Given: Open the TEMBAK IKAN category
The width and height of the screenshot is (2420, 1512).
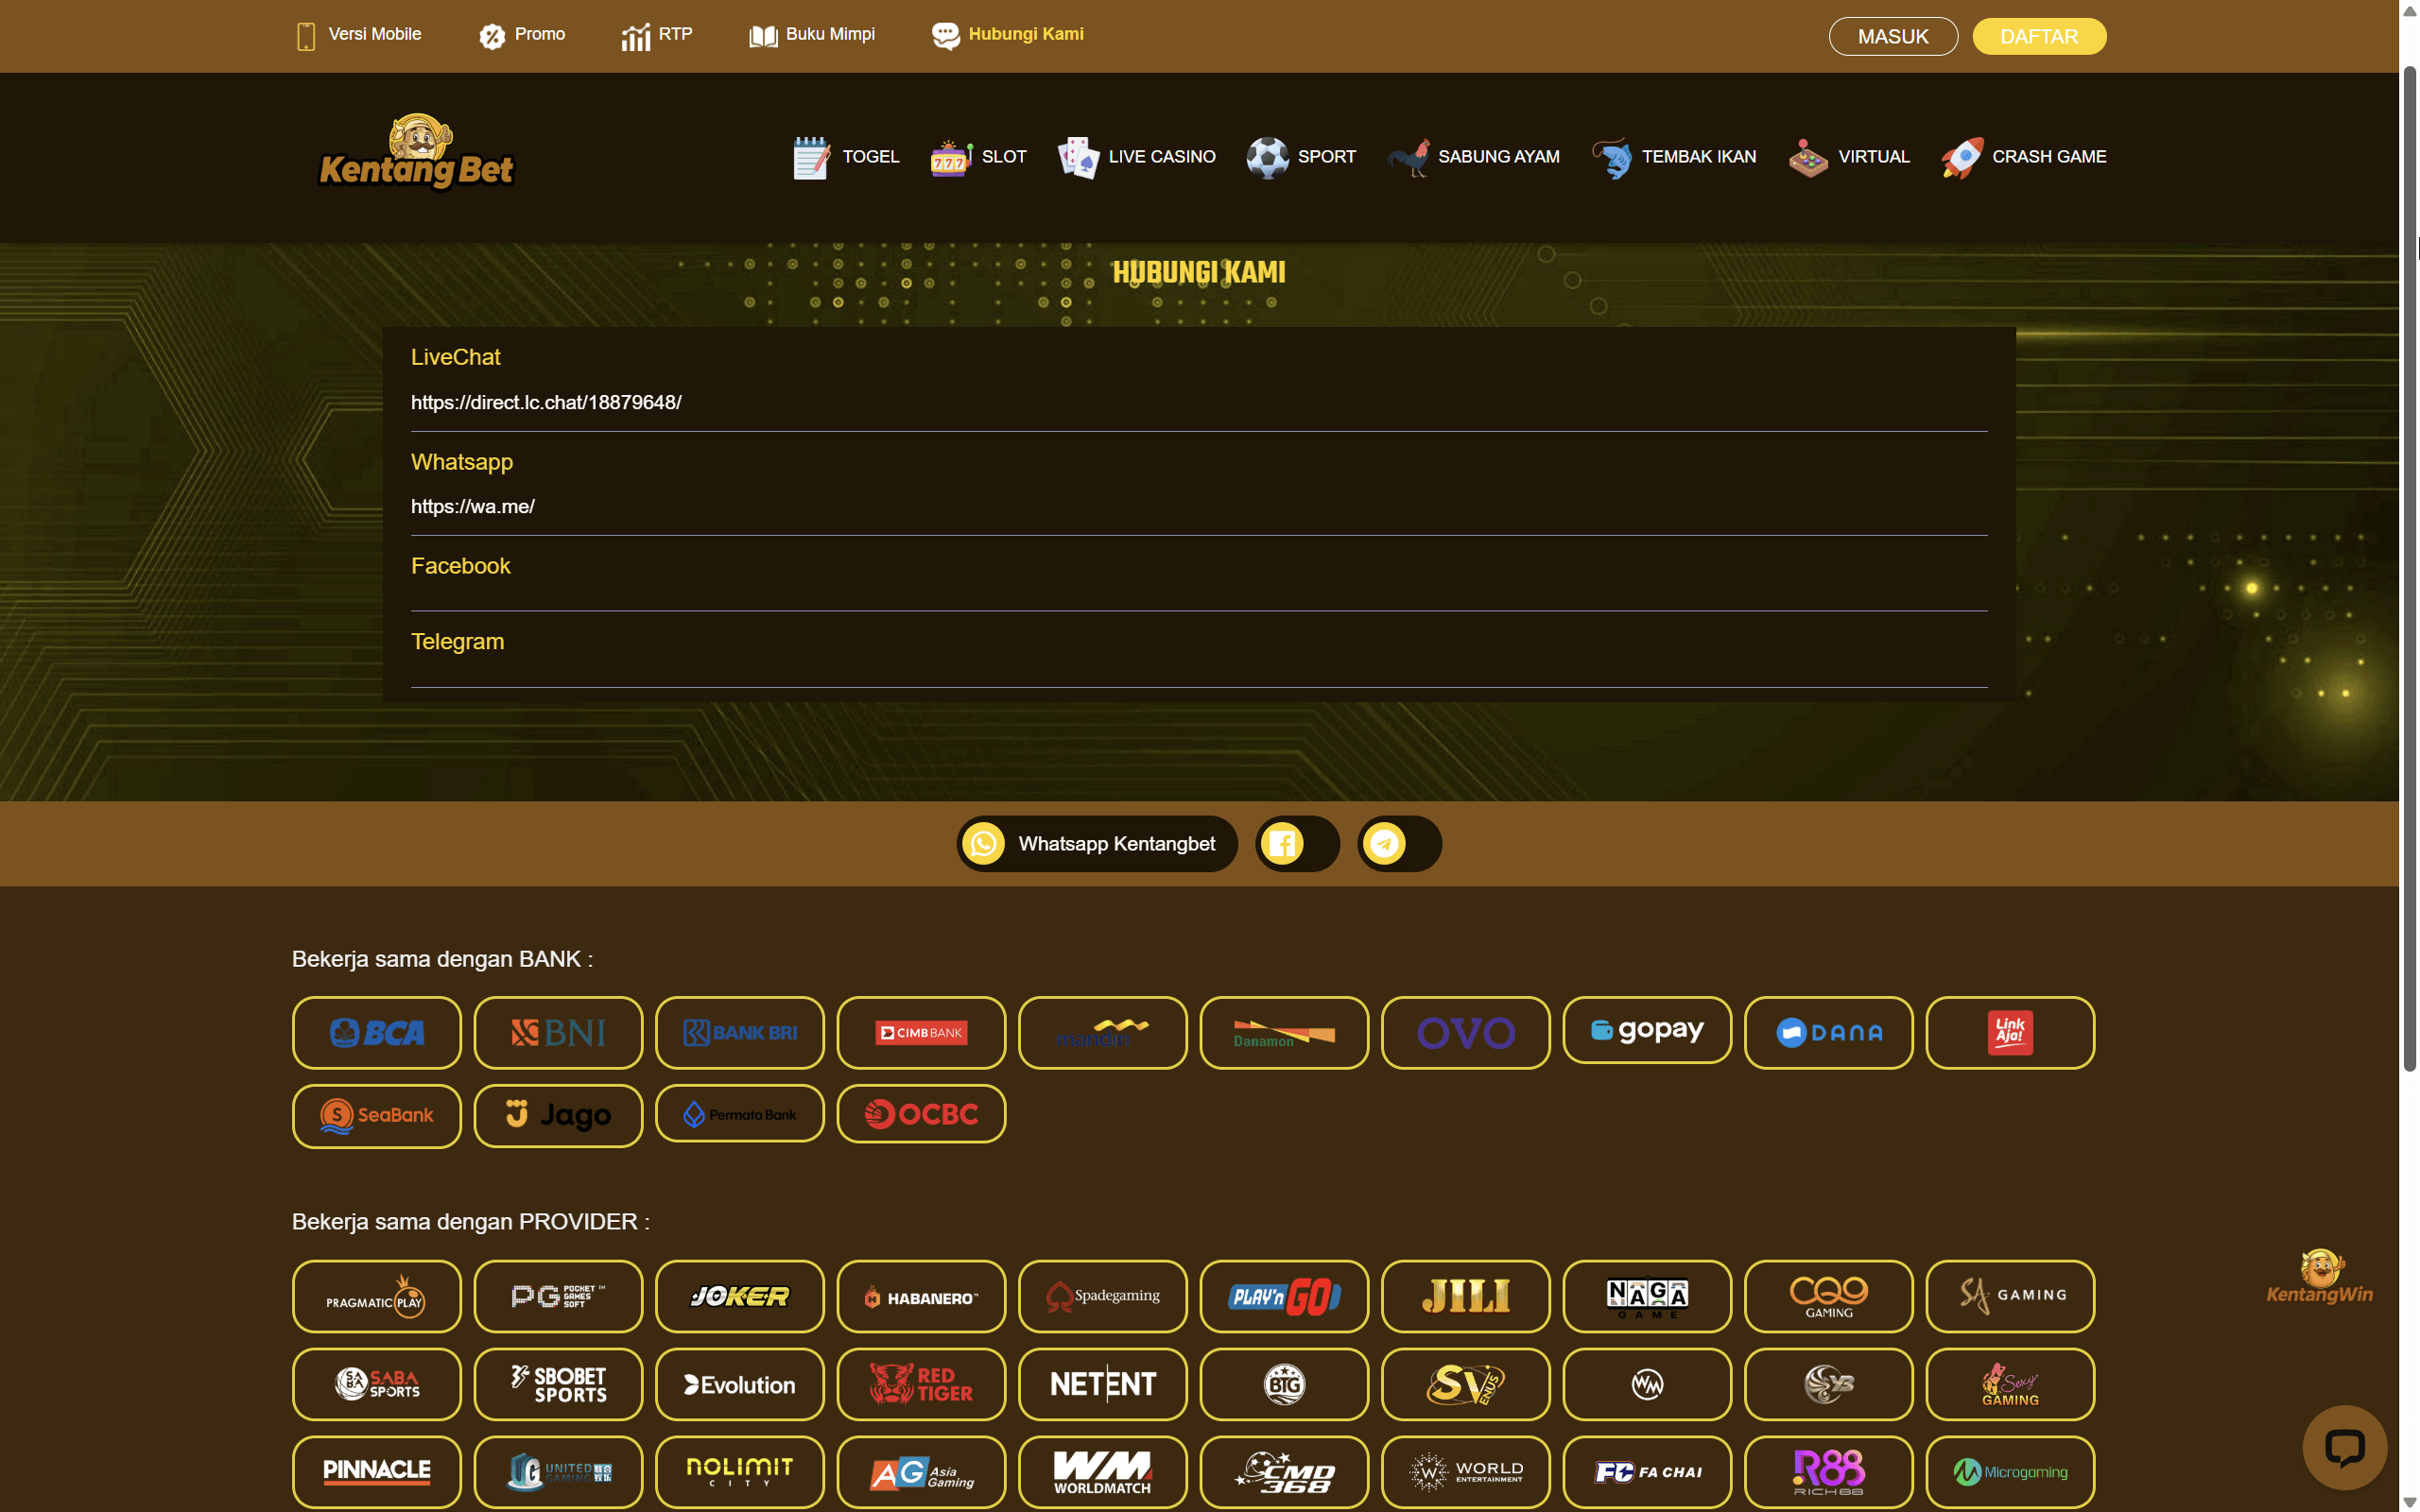Looking at the screenshot, I should point(1674,157).
